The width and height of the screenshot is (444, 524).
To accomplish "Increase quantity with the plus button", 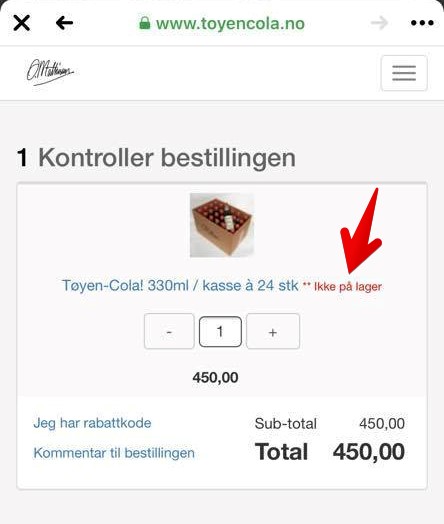I will 273,331.
